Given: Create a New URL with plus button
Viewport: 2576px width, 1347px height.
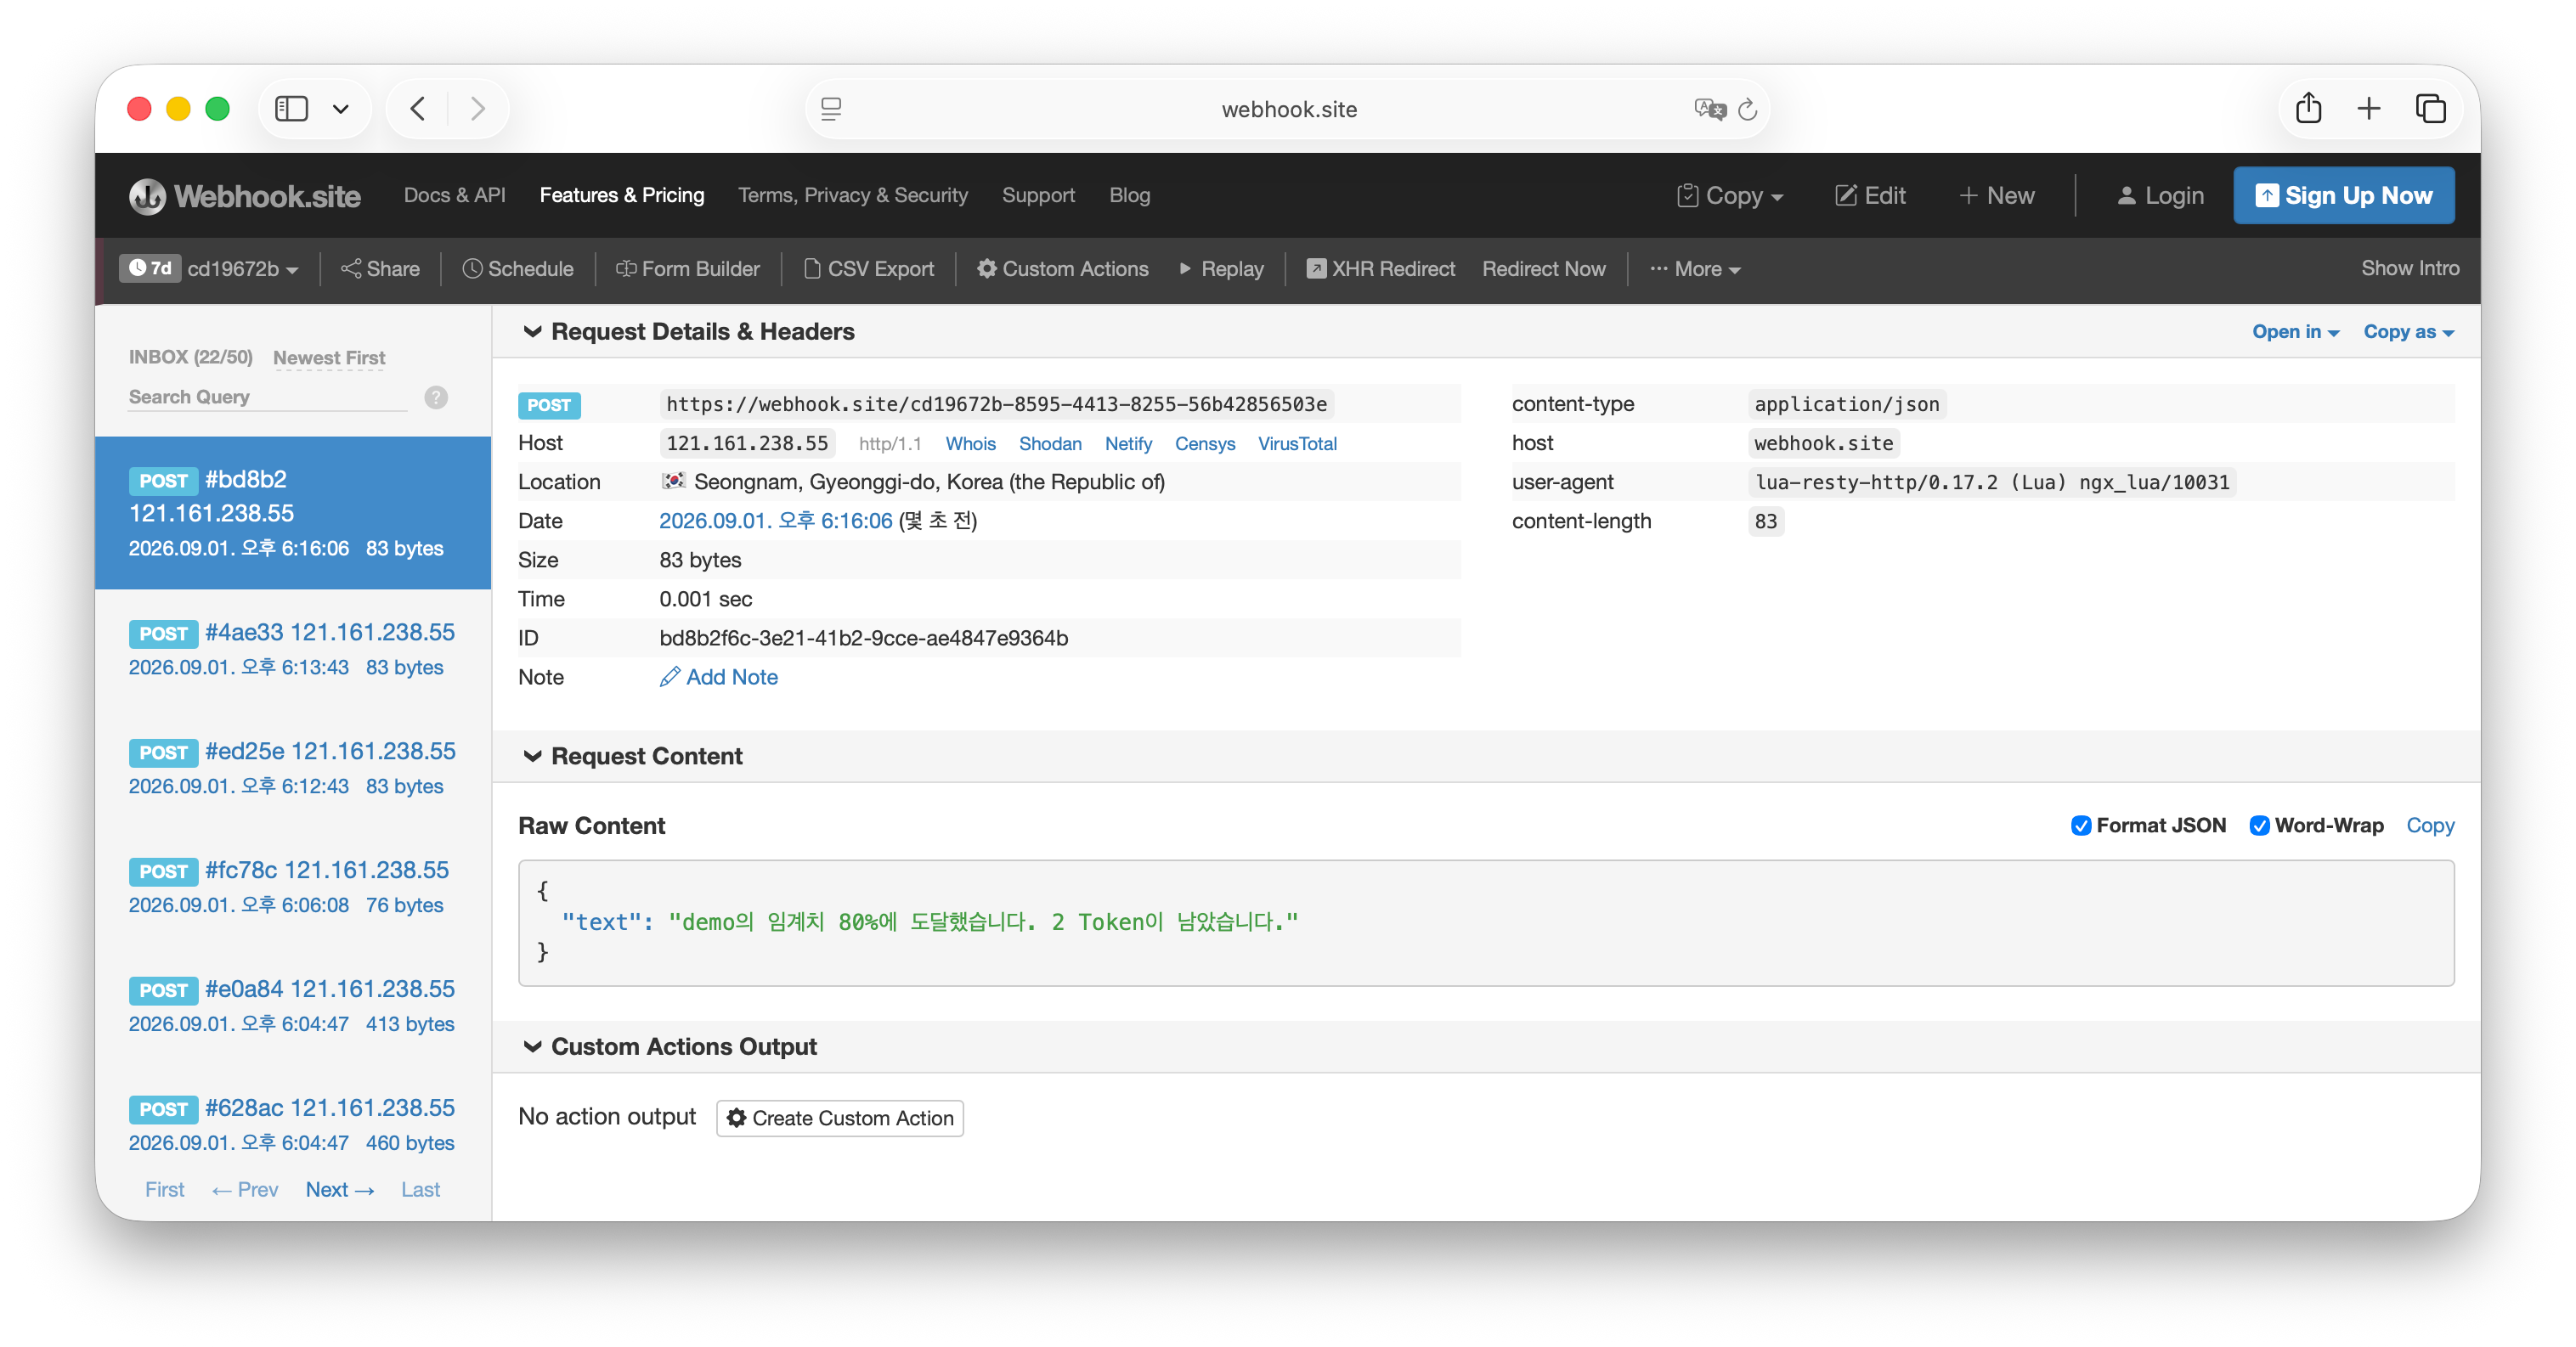Looking at the screenshot, I should pyautogui.click(x=1997, y=196).
